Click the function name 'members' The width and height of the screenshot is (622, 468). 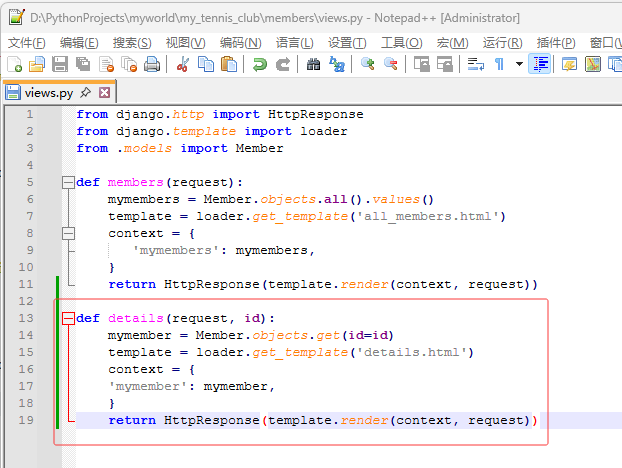[x=136, y=182]
